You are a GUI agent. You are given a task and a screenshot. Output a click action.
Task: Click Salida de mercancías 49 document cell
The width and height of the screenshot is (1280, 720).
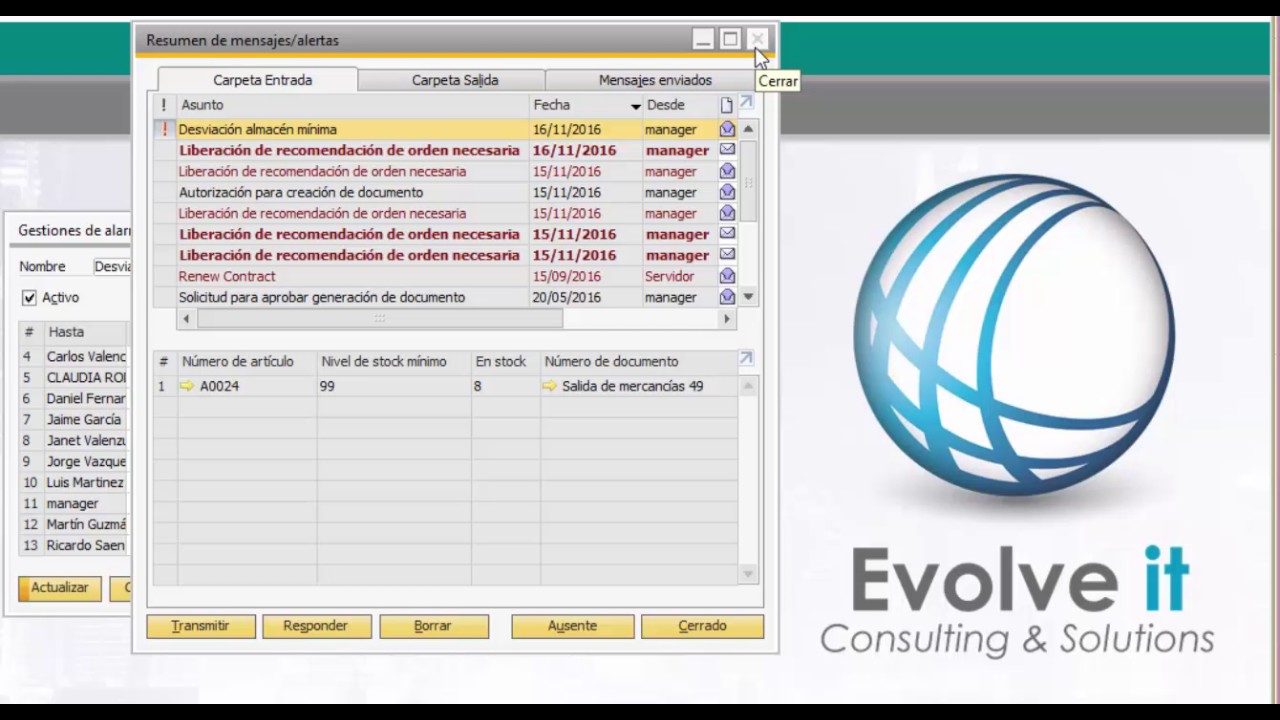[638, 386]
